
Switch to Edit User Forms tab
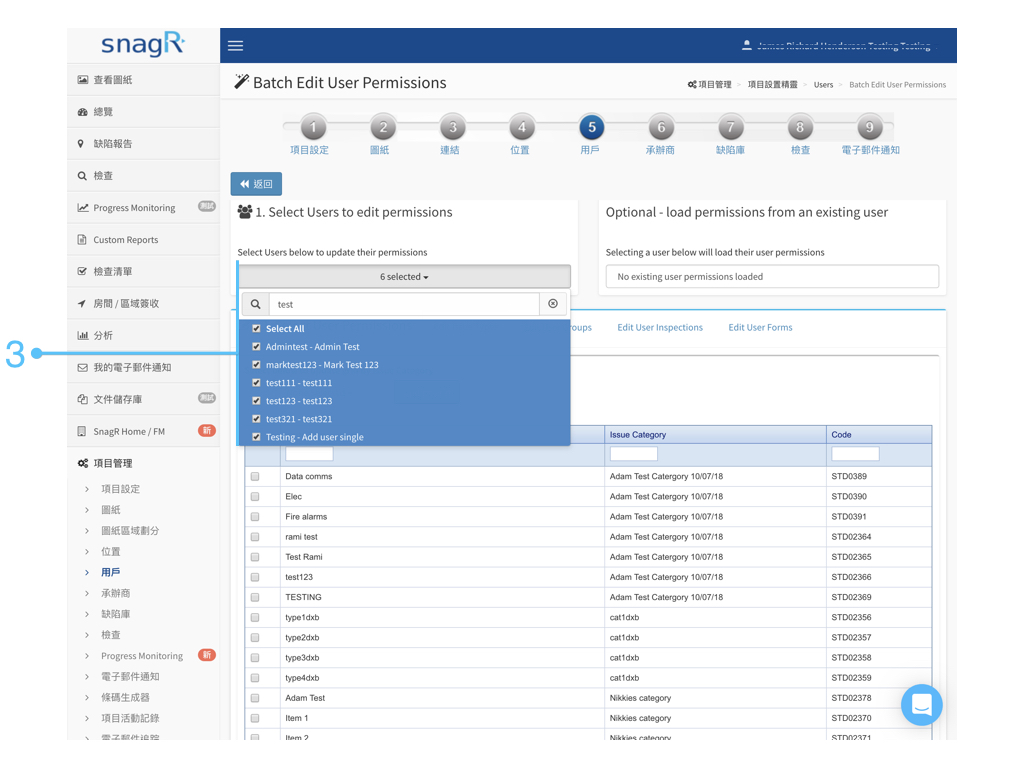760,328
